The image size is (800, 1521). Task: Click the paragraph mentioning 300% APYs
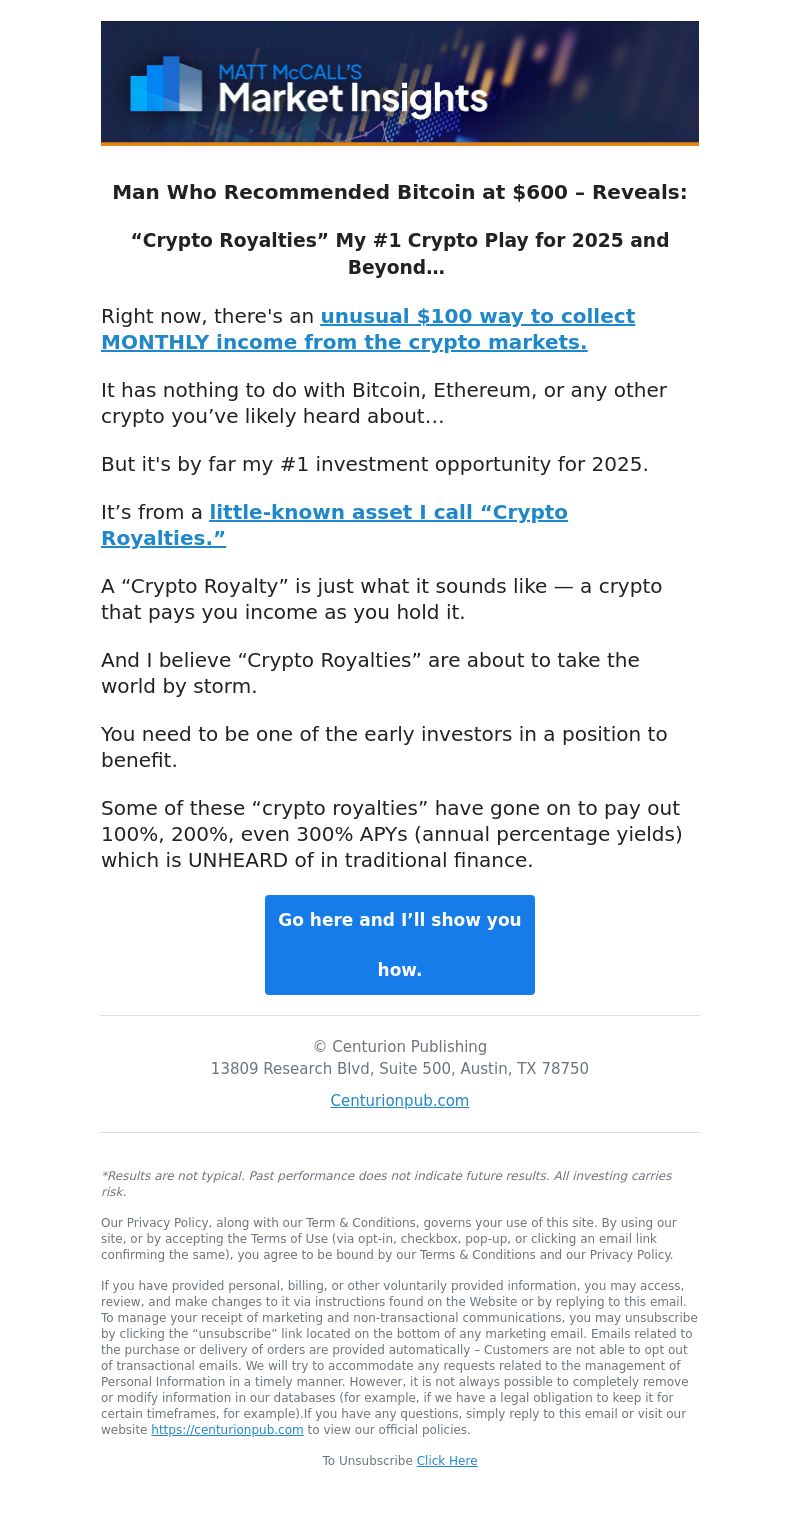point(392,834)
